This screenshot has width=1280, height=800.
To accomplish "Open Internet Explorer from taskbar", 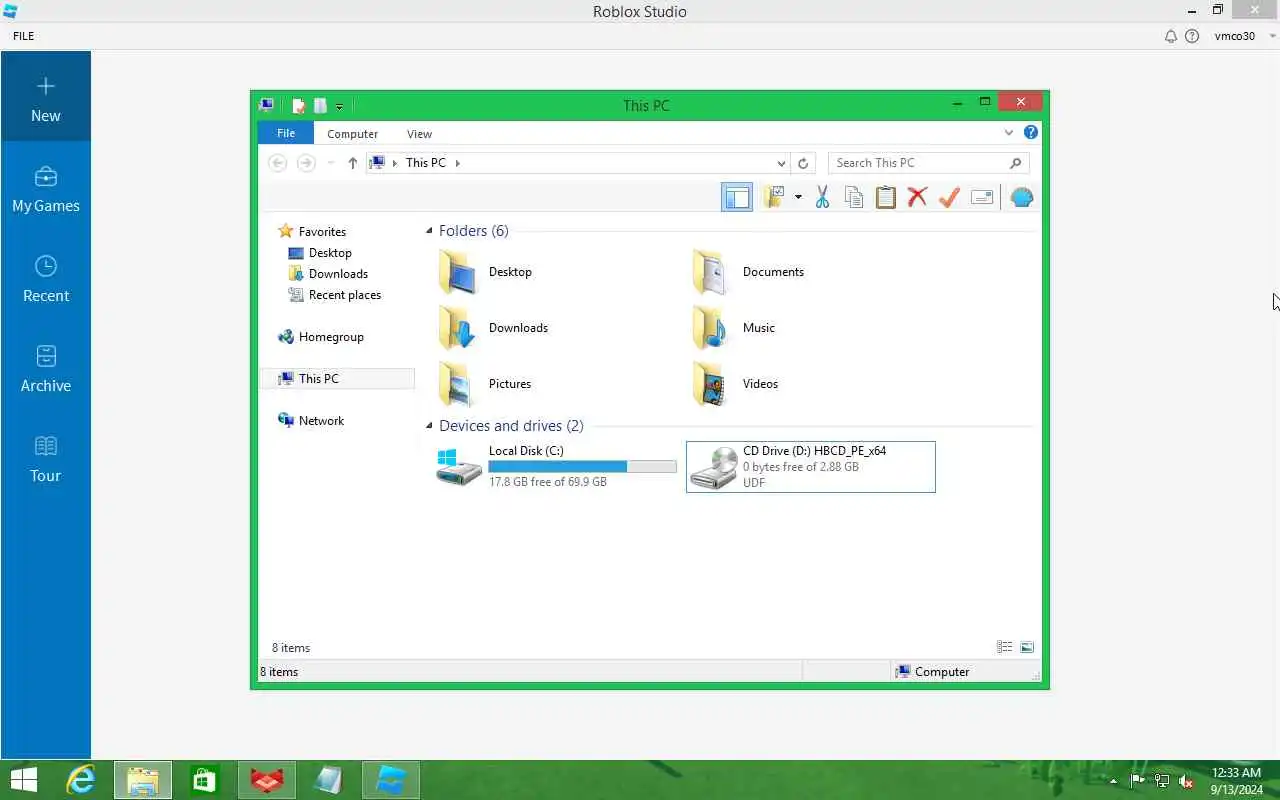I will coord(80,780).
